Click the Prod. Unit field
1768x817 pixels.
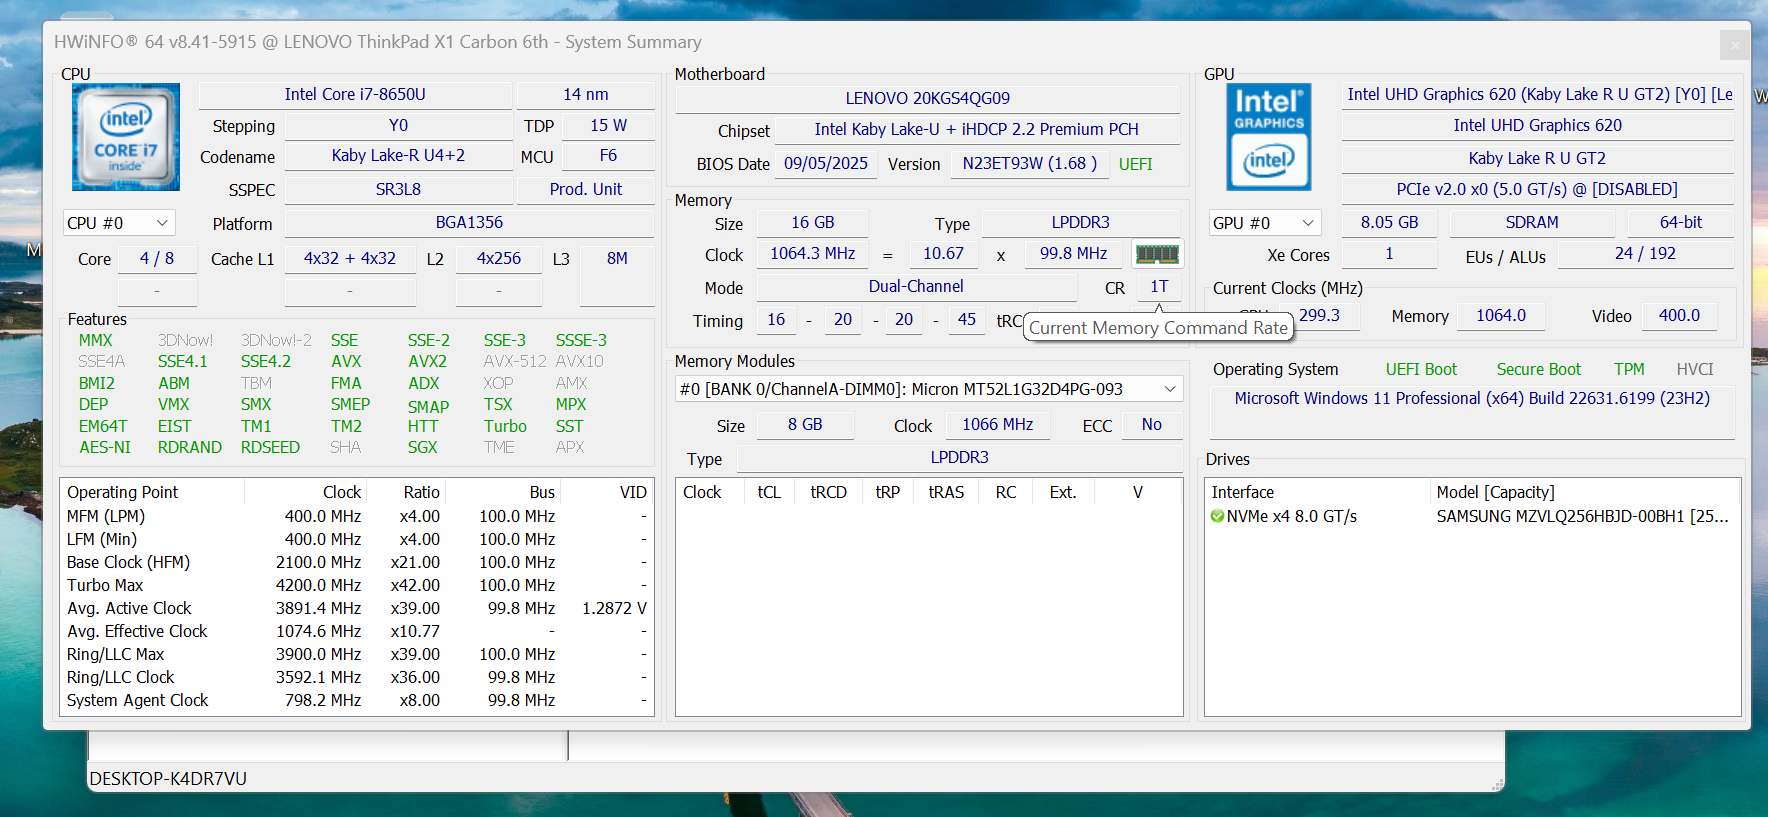(586, 190)
